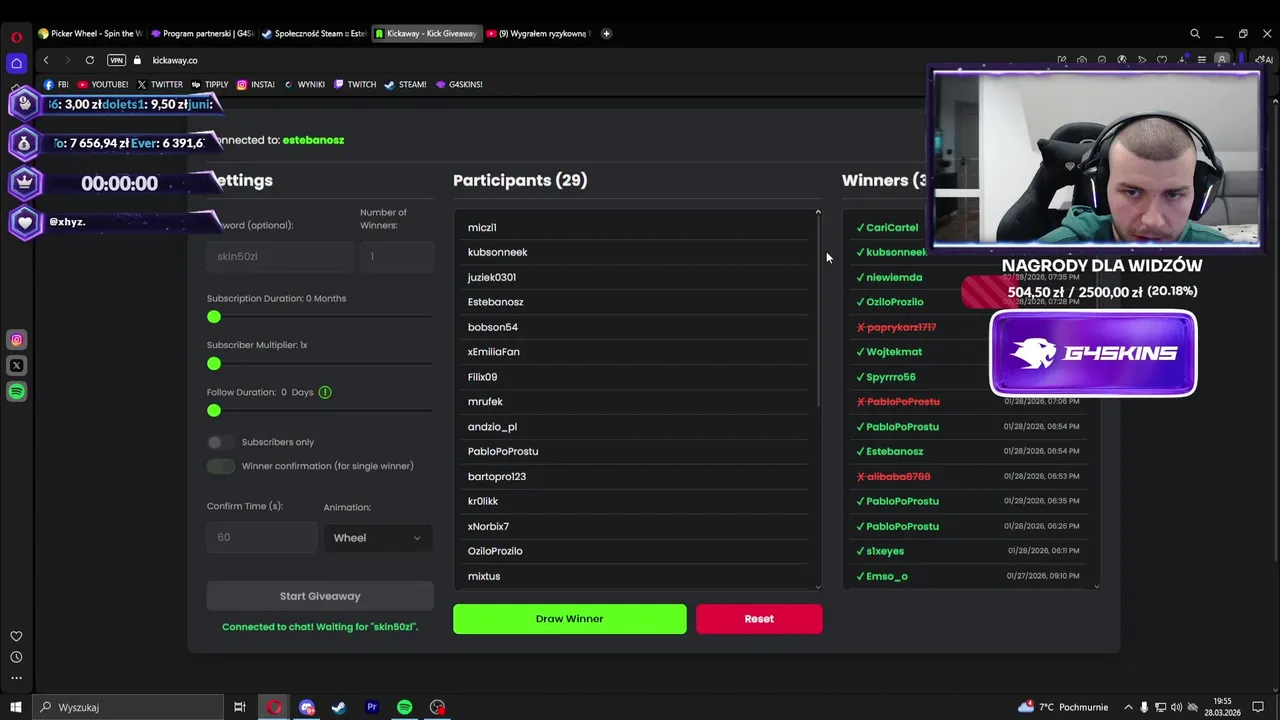Click the Confirm Time field showing 60

(261, 538)
